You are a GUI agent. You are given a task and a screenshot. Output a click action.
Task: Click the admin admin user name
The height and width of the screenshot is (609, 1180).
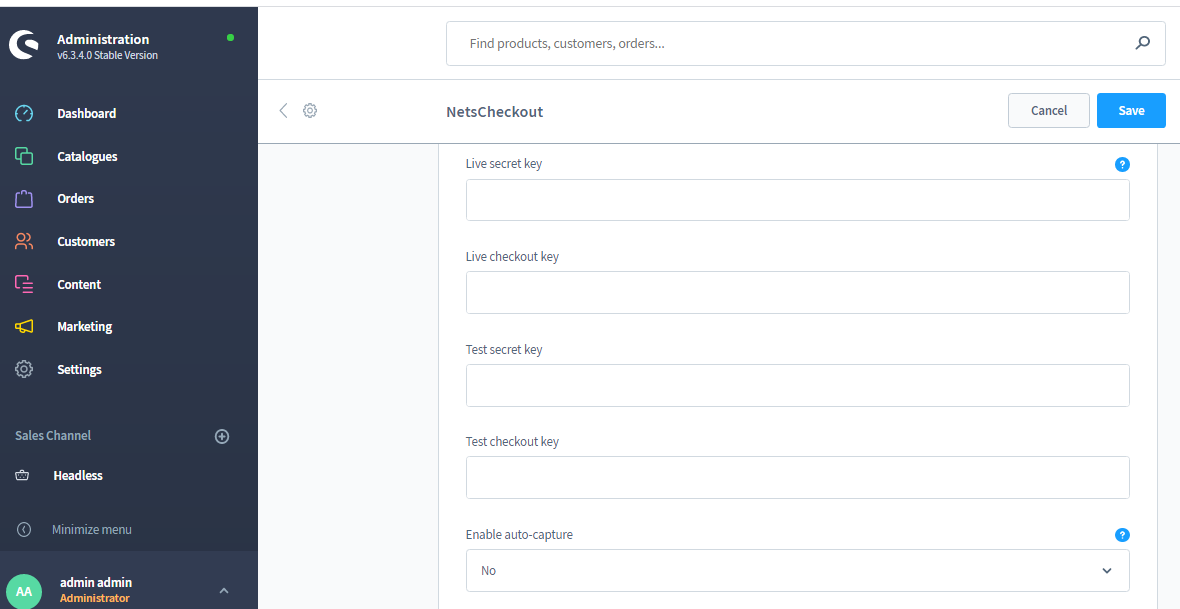pyautogui.click(x=96, y=583)
